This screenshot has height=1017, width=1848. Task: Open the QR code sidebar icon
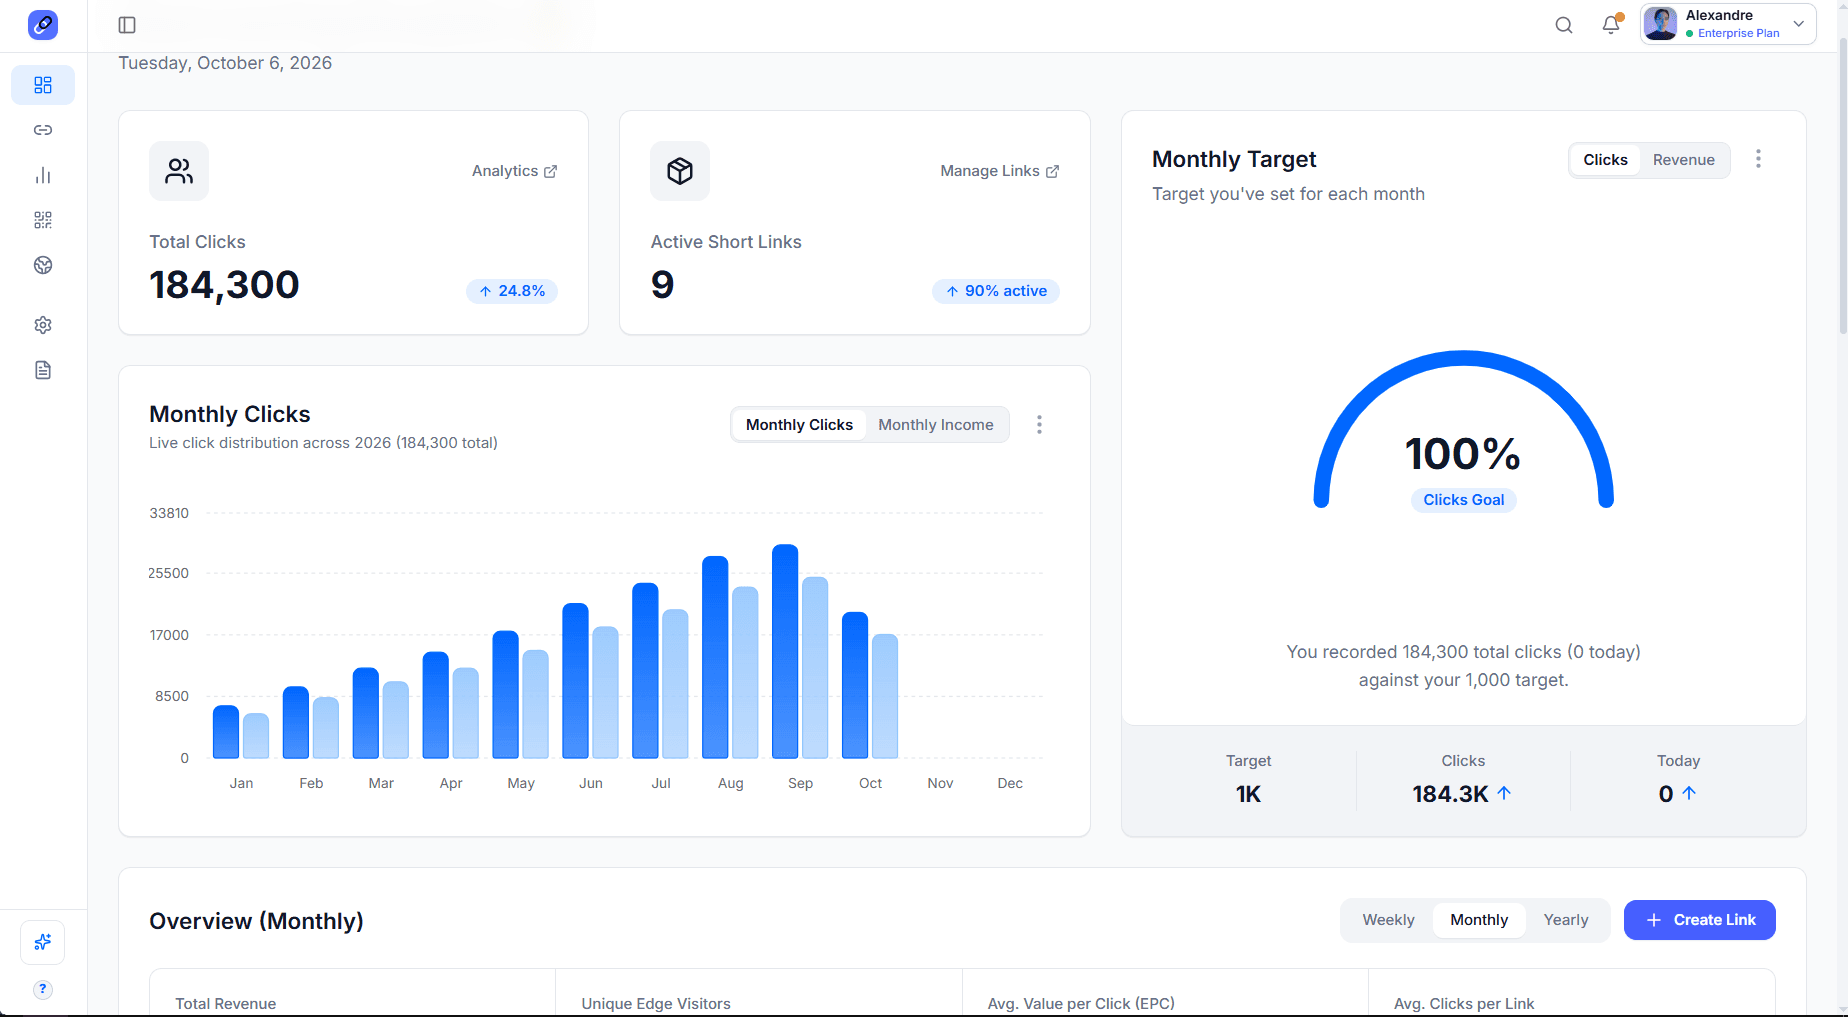(43, 220)
